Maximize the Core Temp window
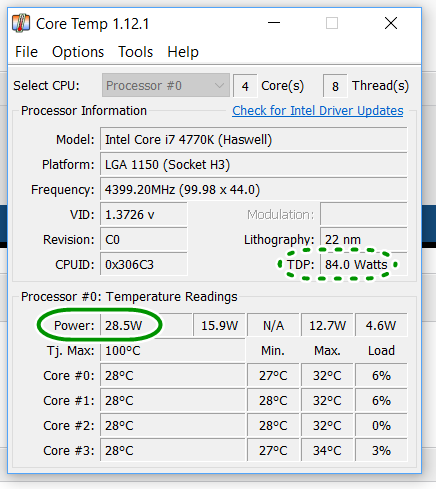Image resolution: width=436 pixels, height=489 pixels. [x=332, y=23]
